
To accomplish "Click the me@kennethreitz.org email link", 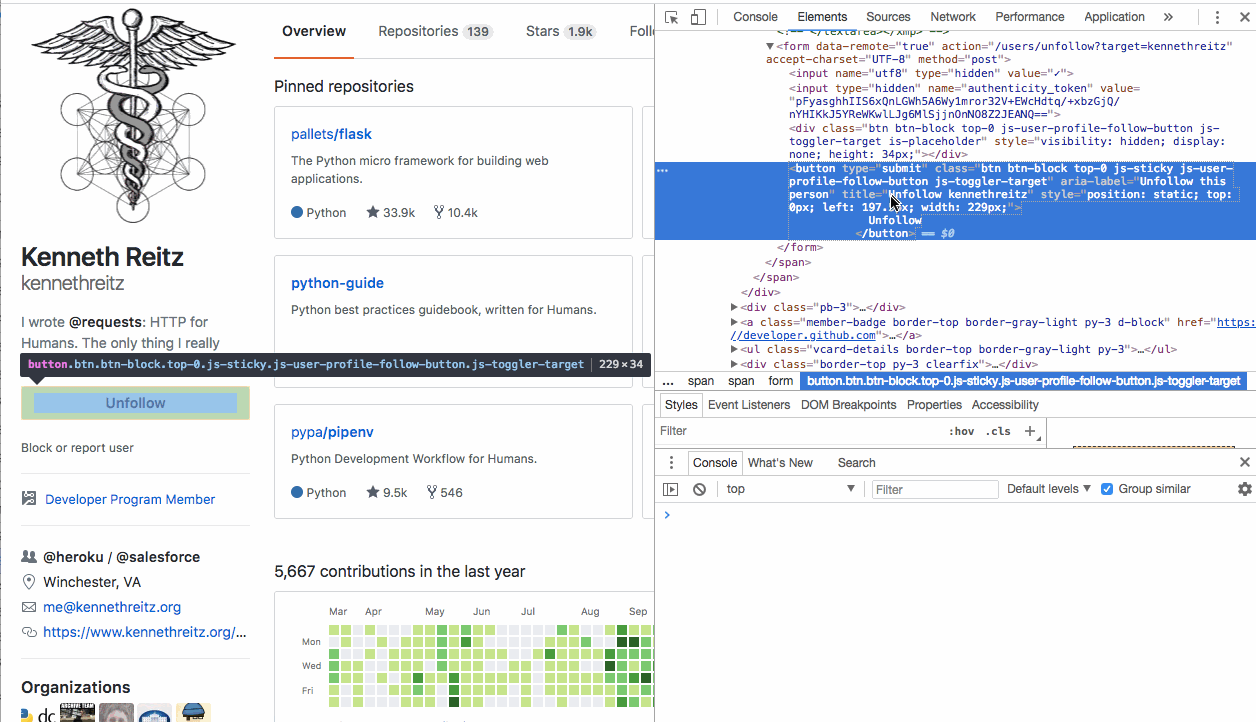I will click(x=112, y=607).
